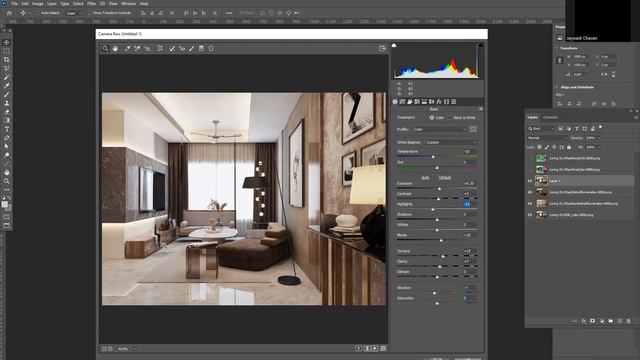The image size is (640, 360).
Task: Select the Adjustment Brush in Camera Raw
Action: [191, 49]
